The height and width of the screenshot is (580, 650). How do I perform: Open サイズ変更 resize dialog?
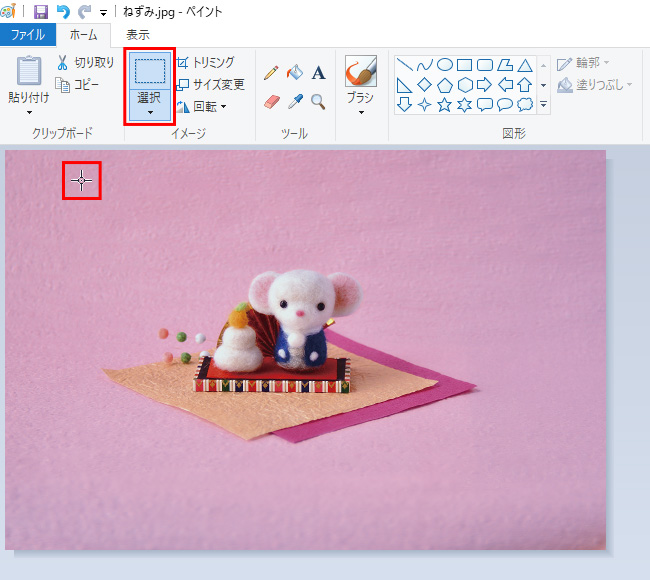tap(211, 85)
